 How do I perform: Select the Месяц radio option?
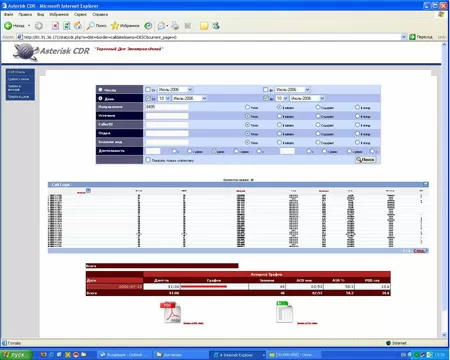(100, 90)
